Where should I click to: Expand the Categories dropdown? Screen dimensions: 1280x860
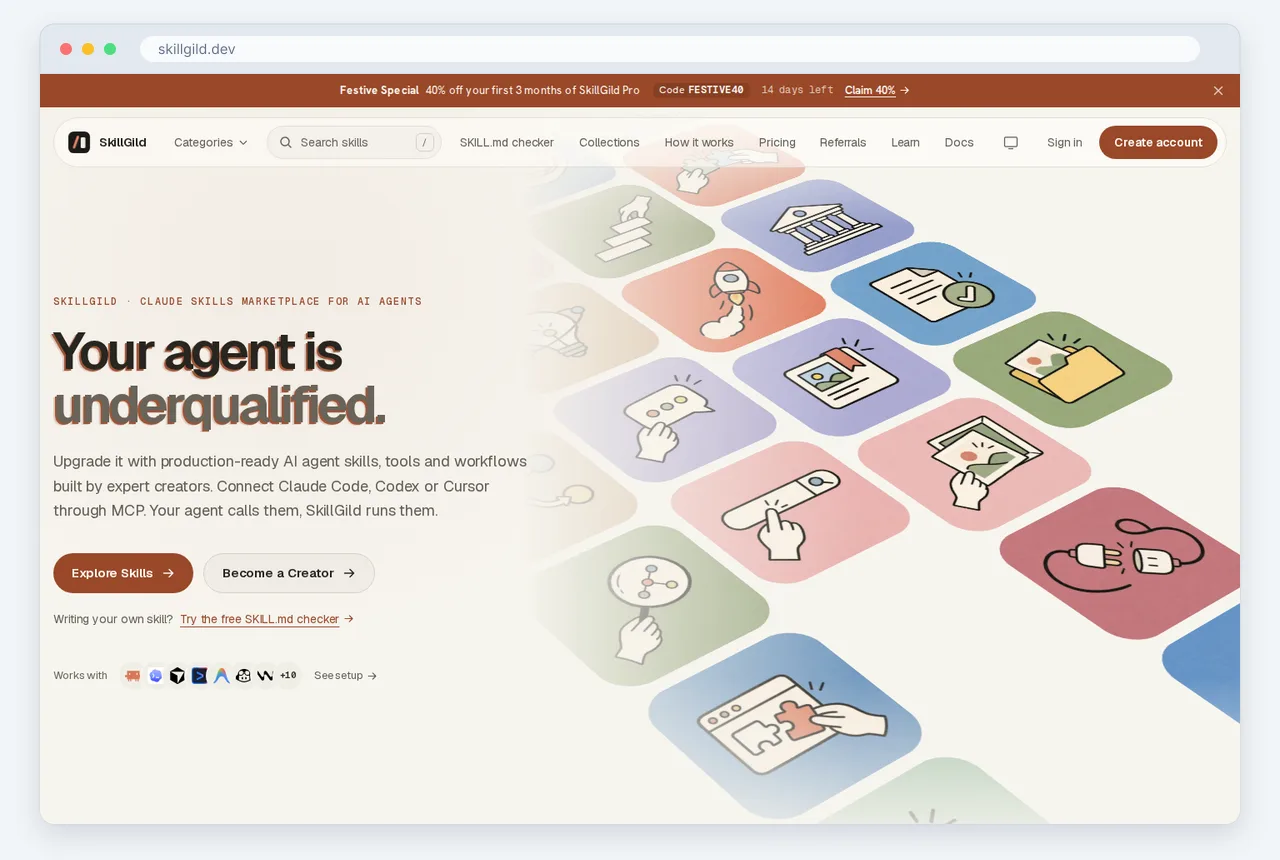[210, 143]
